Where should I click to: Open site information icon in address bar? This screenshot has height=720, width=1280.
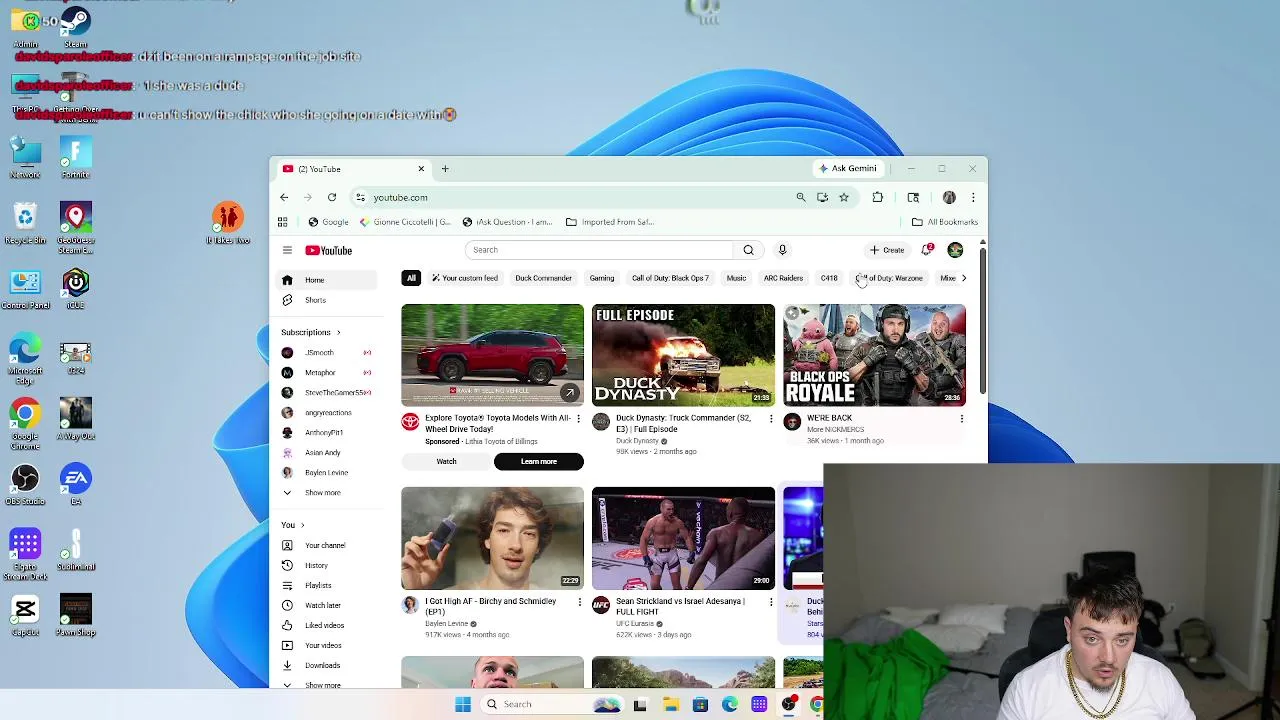(360, 198)
